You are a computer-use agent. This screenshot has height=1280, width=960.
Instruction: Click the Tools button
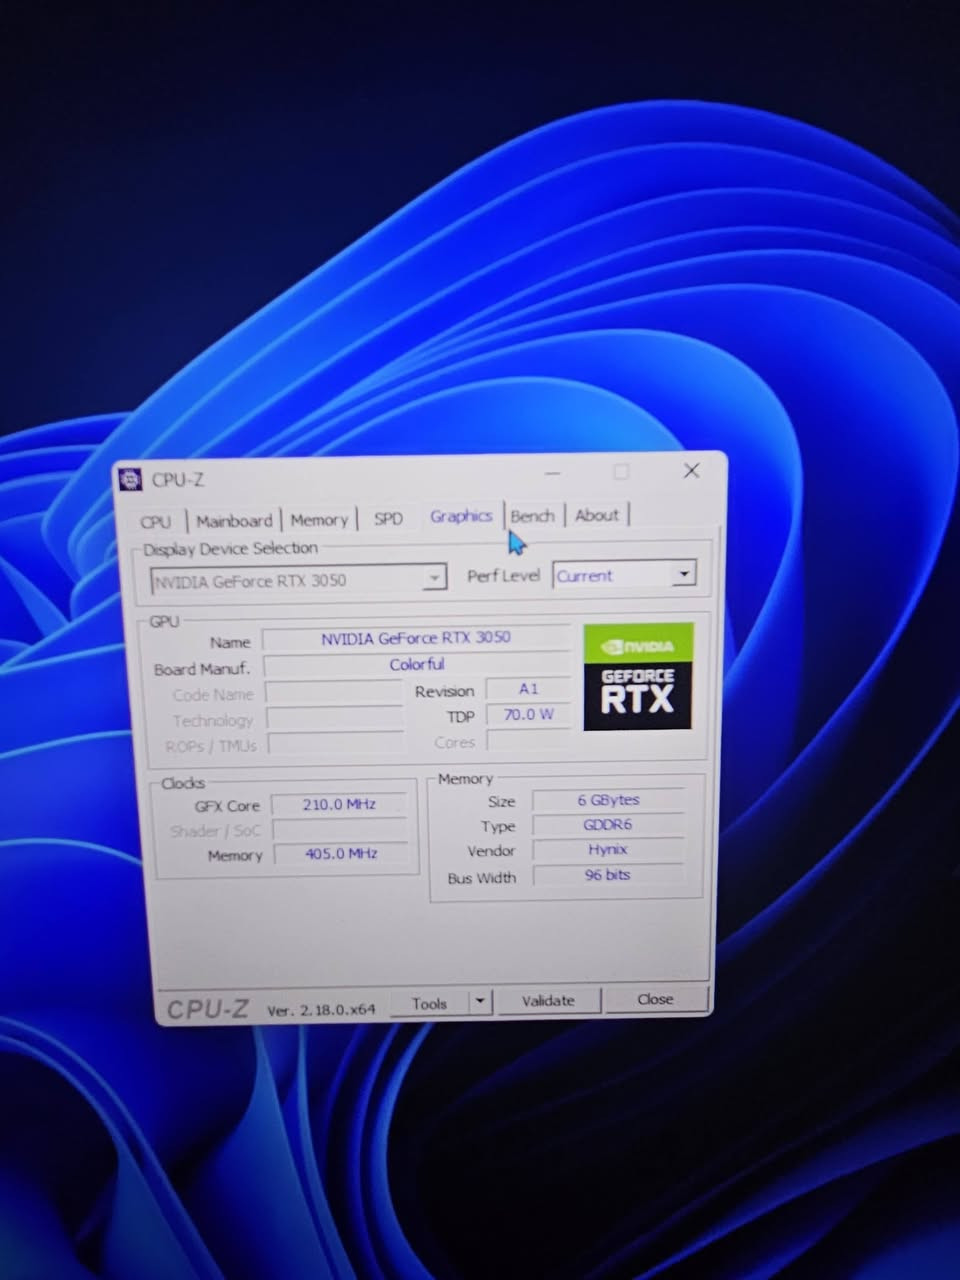429,1003
